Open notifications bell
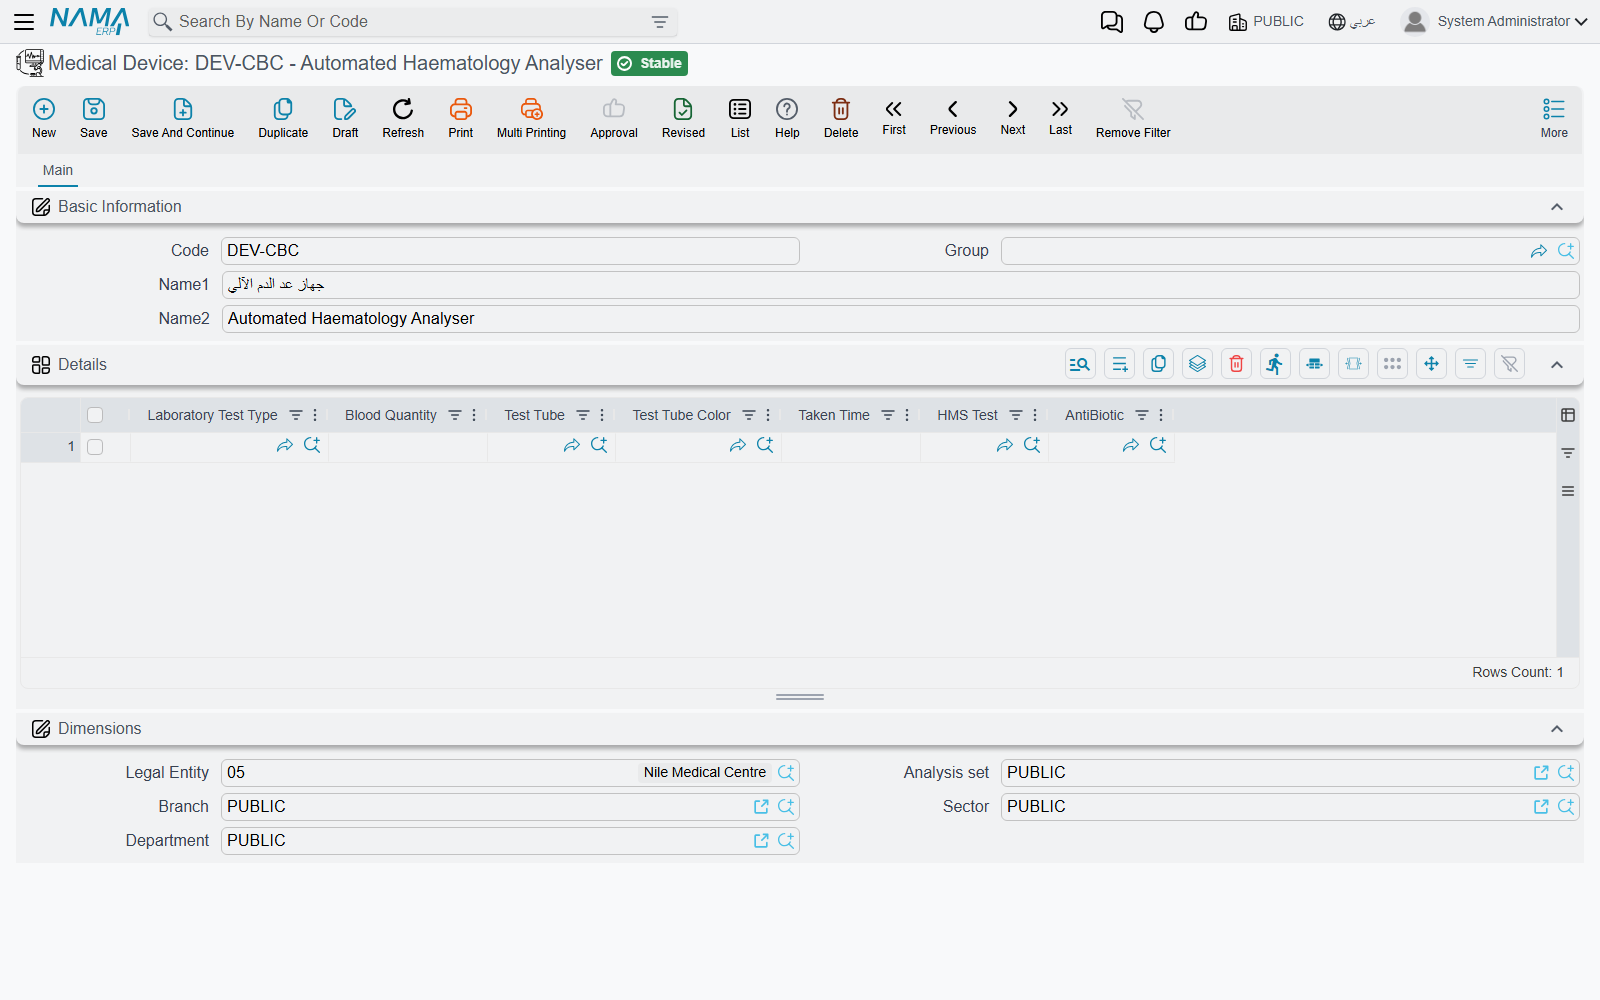Image resolution: width=1600 pixels, height=1000 pixels. coord(1154,21)
